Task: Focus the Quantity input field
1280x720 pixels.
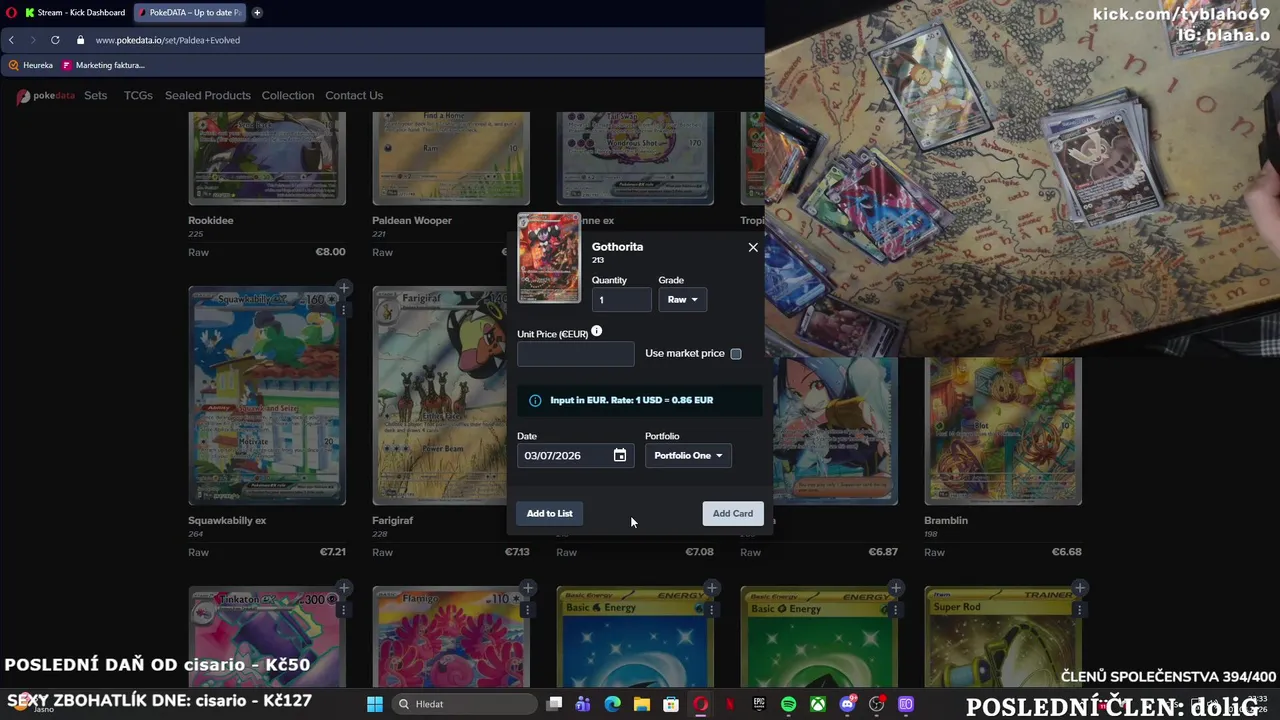Action: point(621,300)
